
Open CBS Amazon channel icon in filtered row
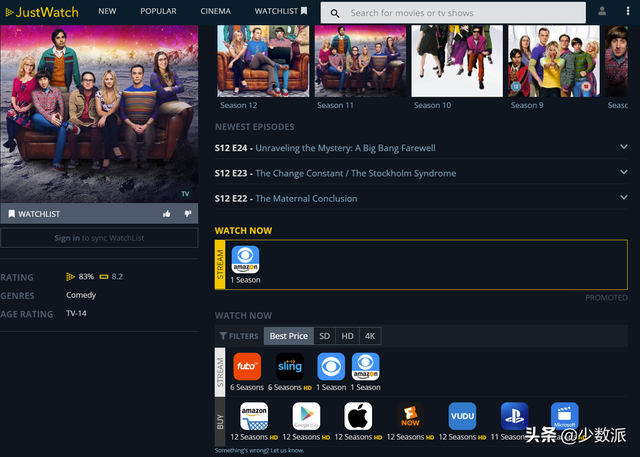(x=366, y=366)
